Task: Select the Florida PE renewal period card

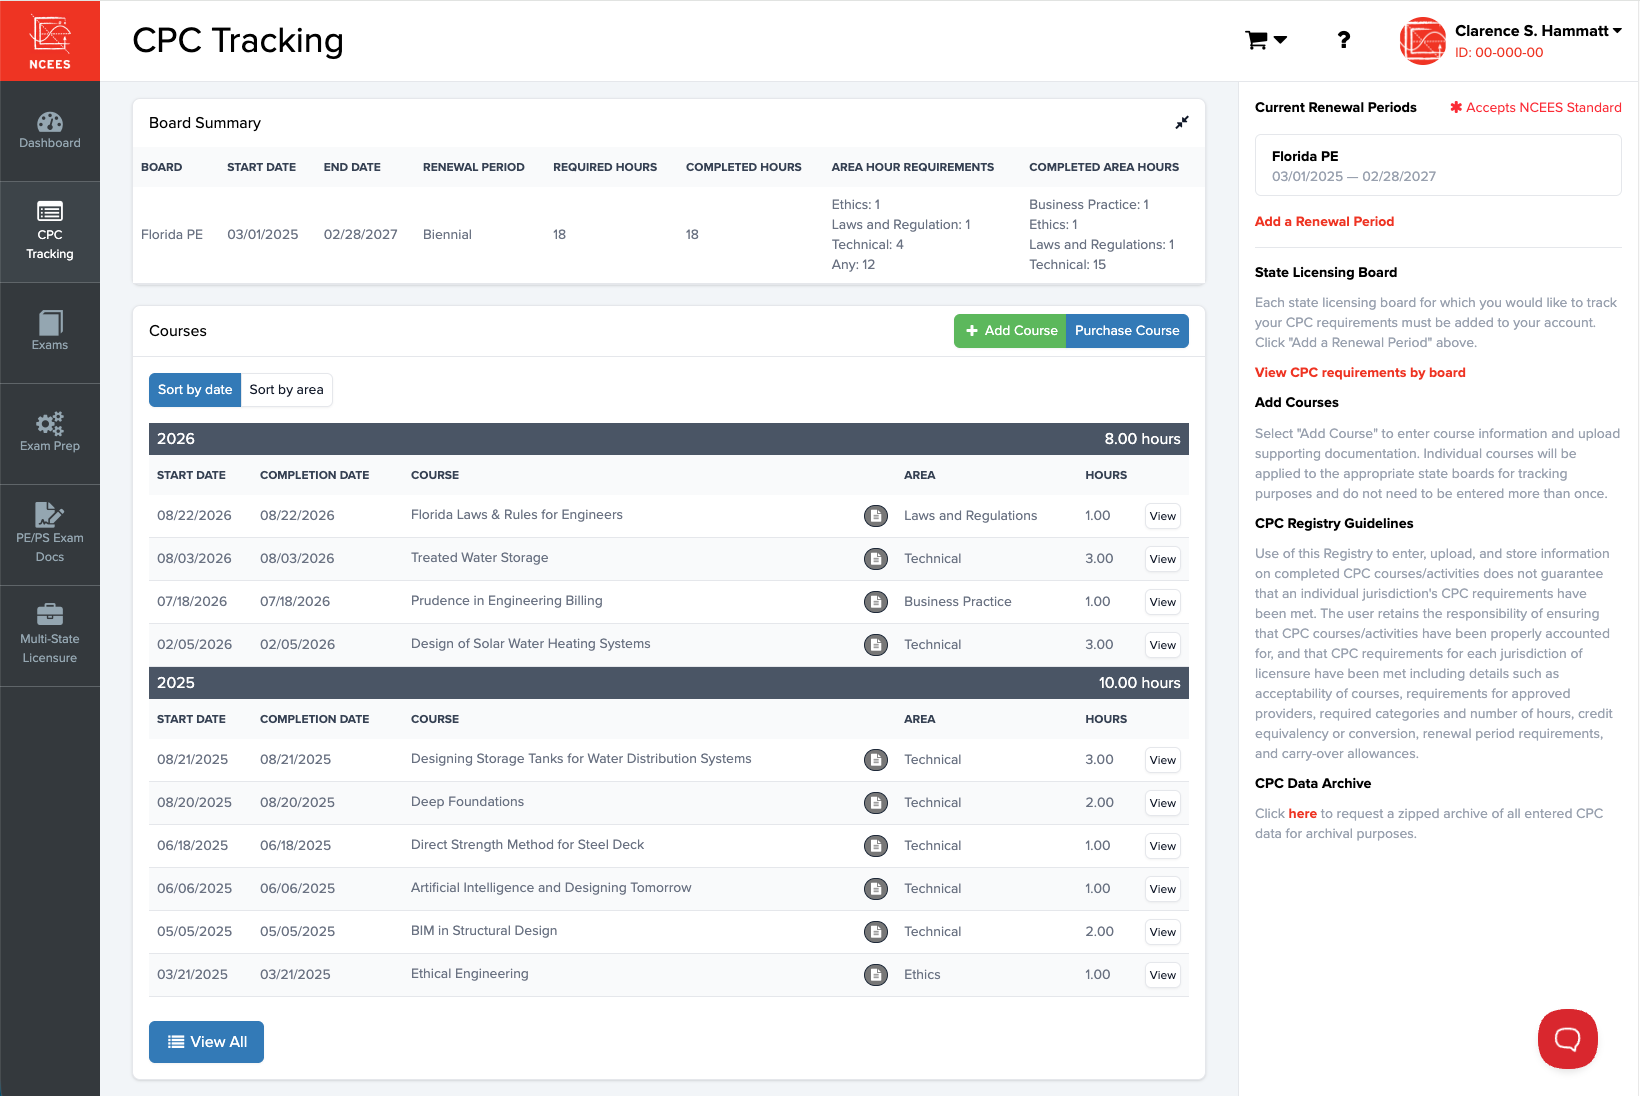Action: pyautogui.click(x=1438, y=165)
